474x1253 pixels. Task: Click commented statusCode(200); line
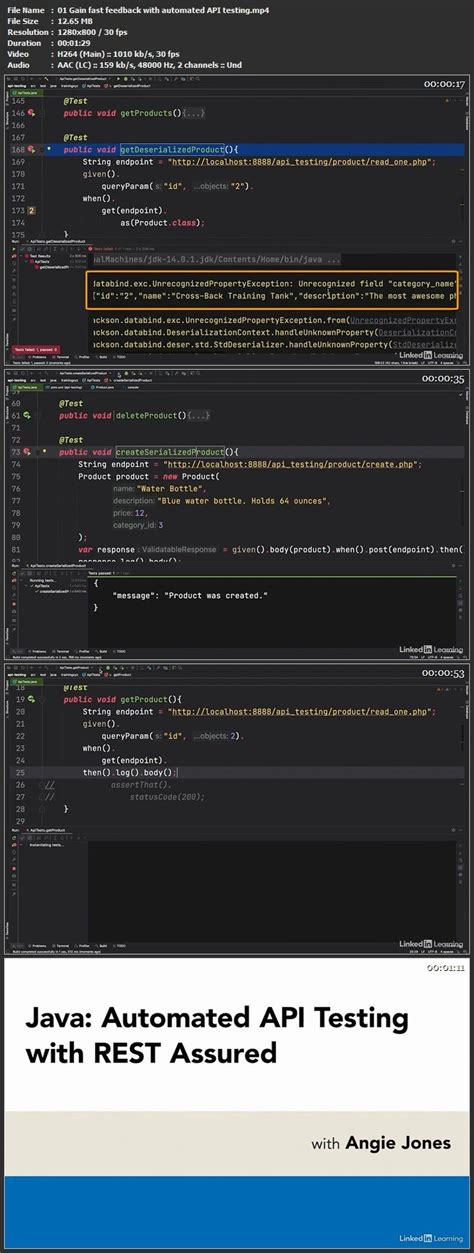tap(166, 797)
